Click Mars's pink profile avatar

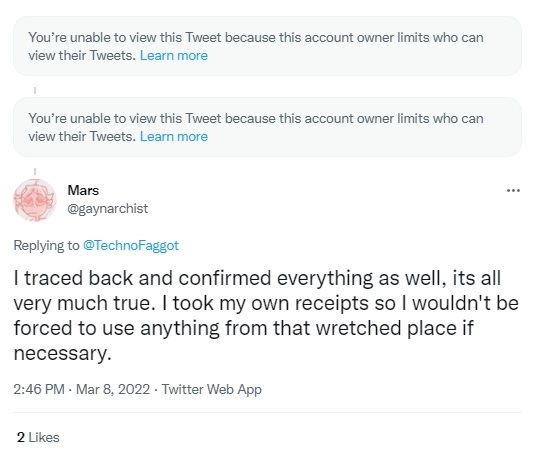pos(35,200)
